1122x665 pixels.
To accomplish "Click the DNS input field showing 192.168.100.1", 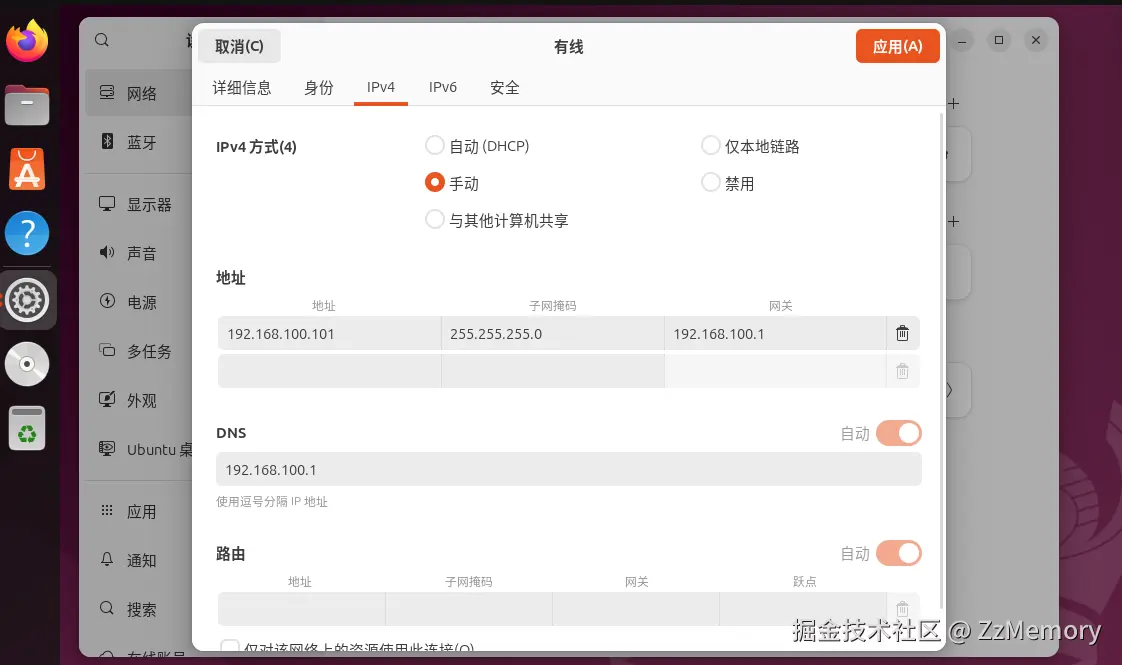I will (x=568, y=469).
